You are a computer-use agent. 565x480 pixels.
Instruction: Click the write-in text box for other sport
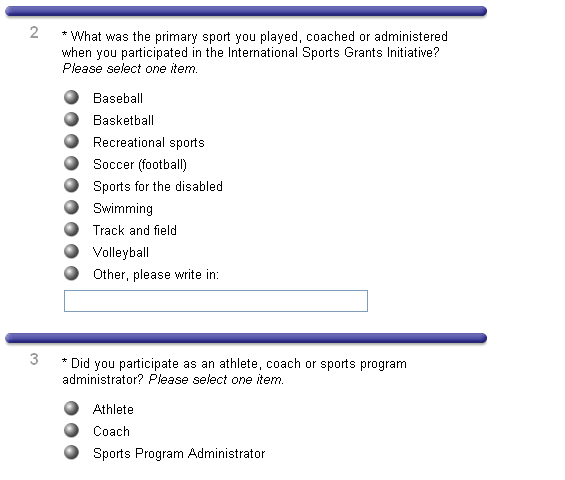coord(216,301)
